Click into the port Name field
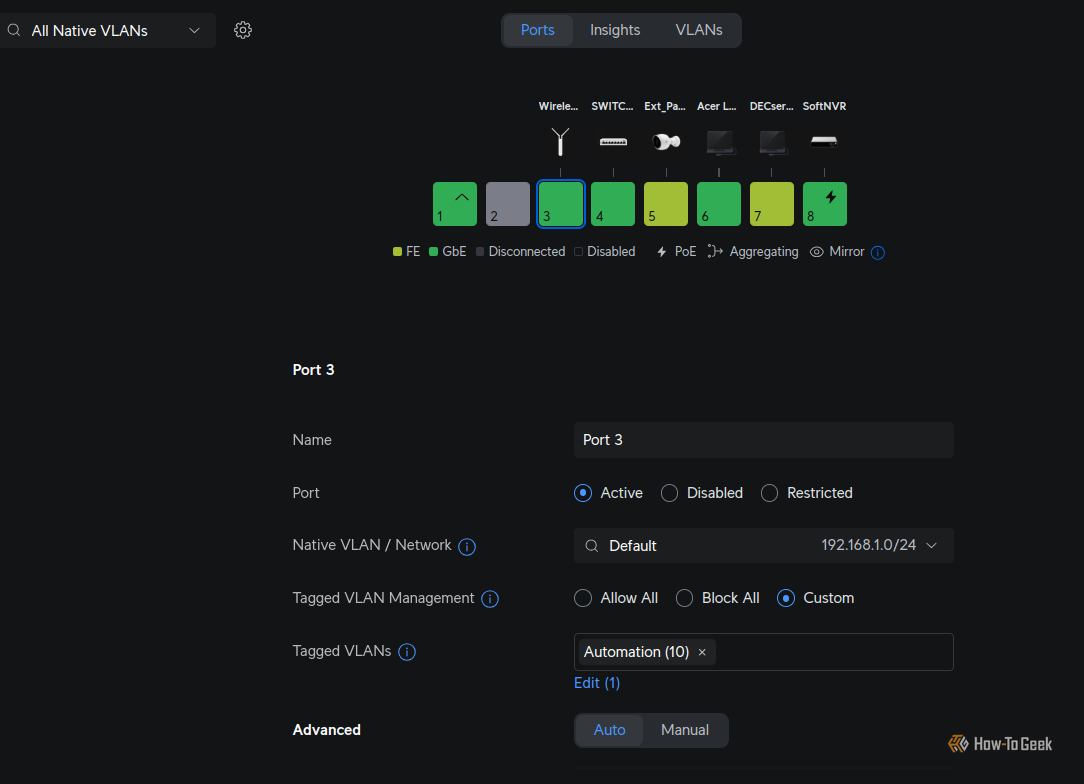The image size is (1084, 784). click(763, 440)
